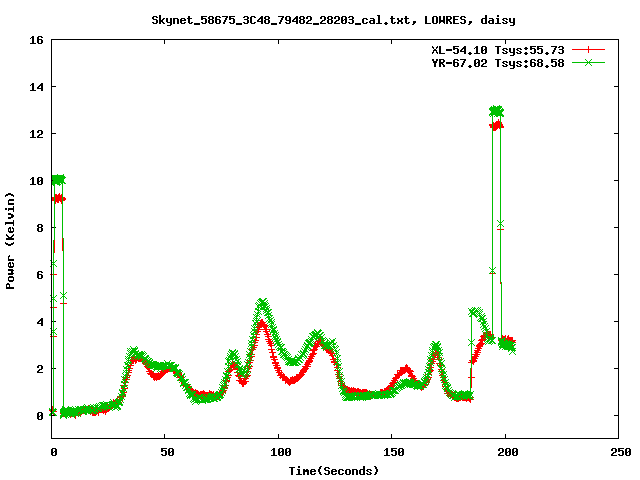Click the green YR legend line sample

pos(588,62)
